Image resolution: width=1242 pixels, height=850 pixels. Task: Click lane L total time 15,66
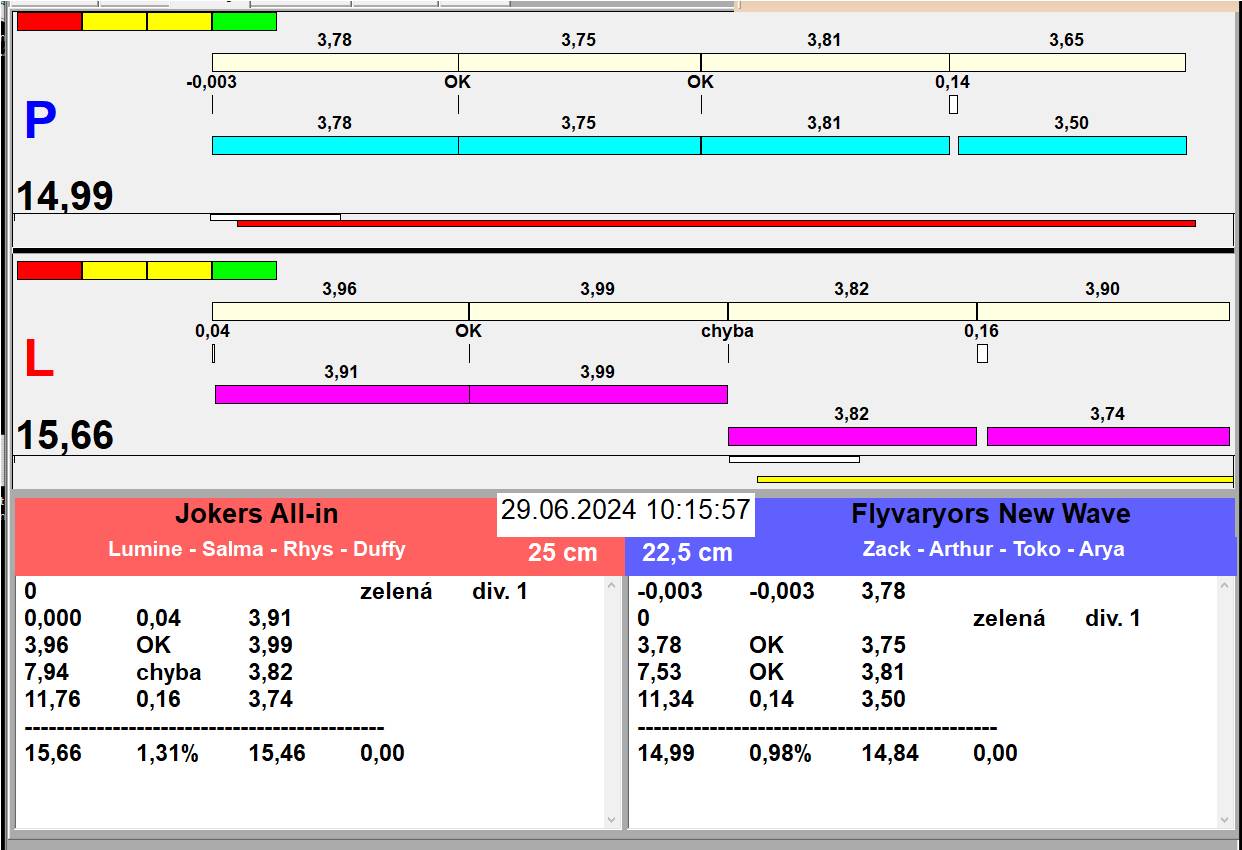coord(65,436)
